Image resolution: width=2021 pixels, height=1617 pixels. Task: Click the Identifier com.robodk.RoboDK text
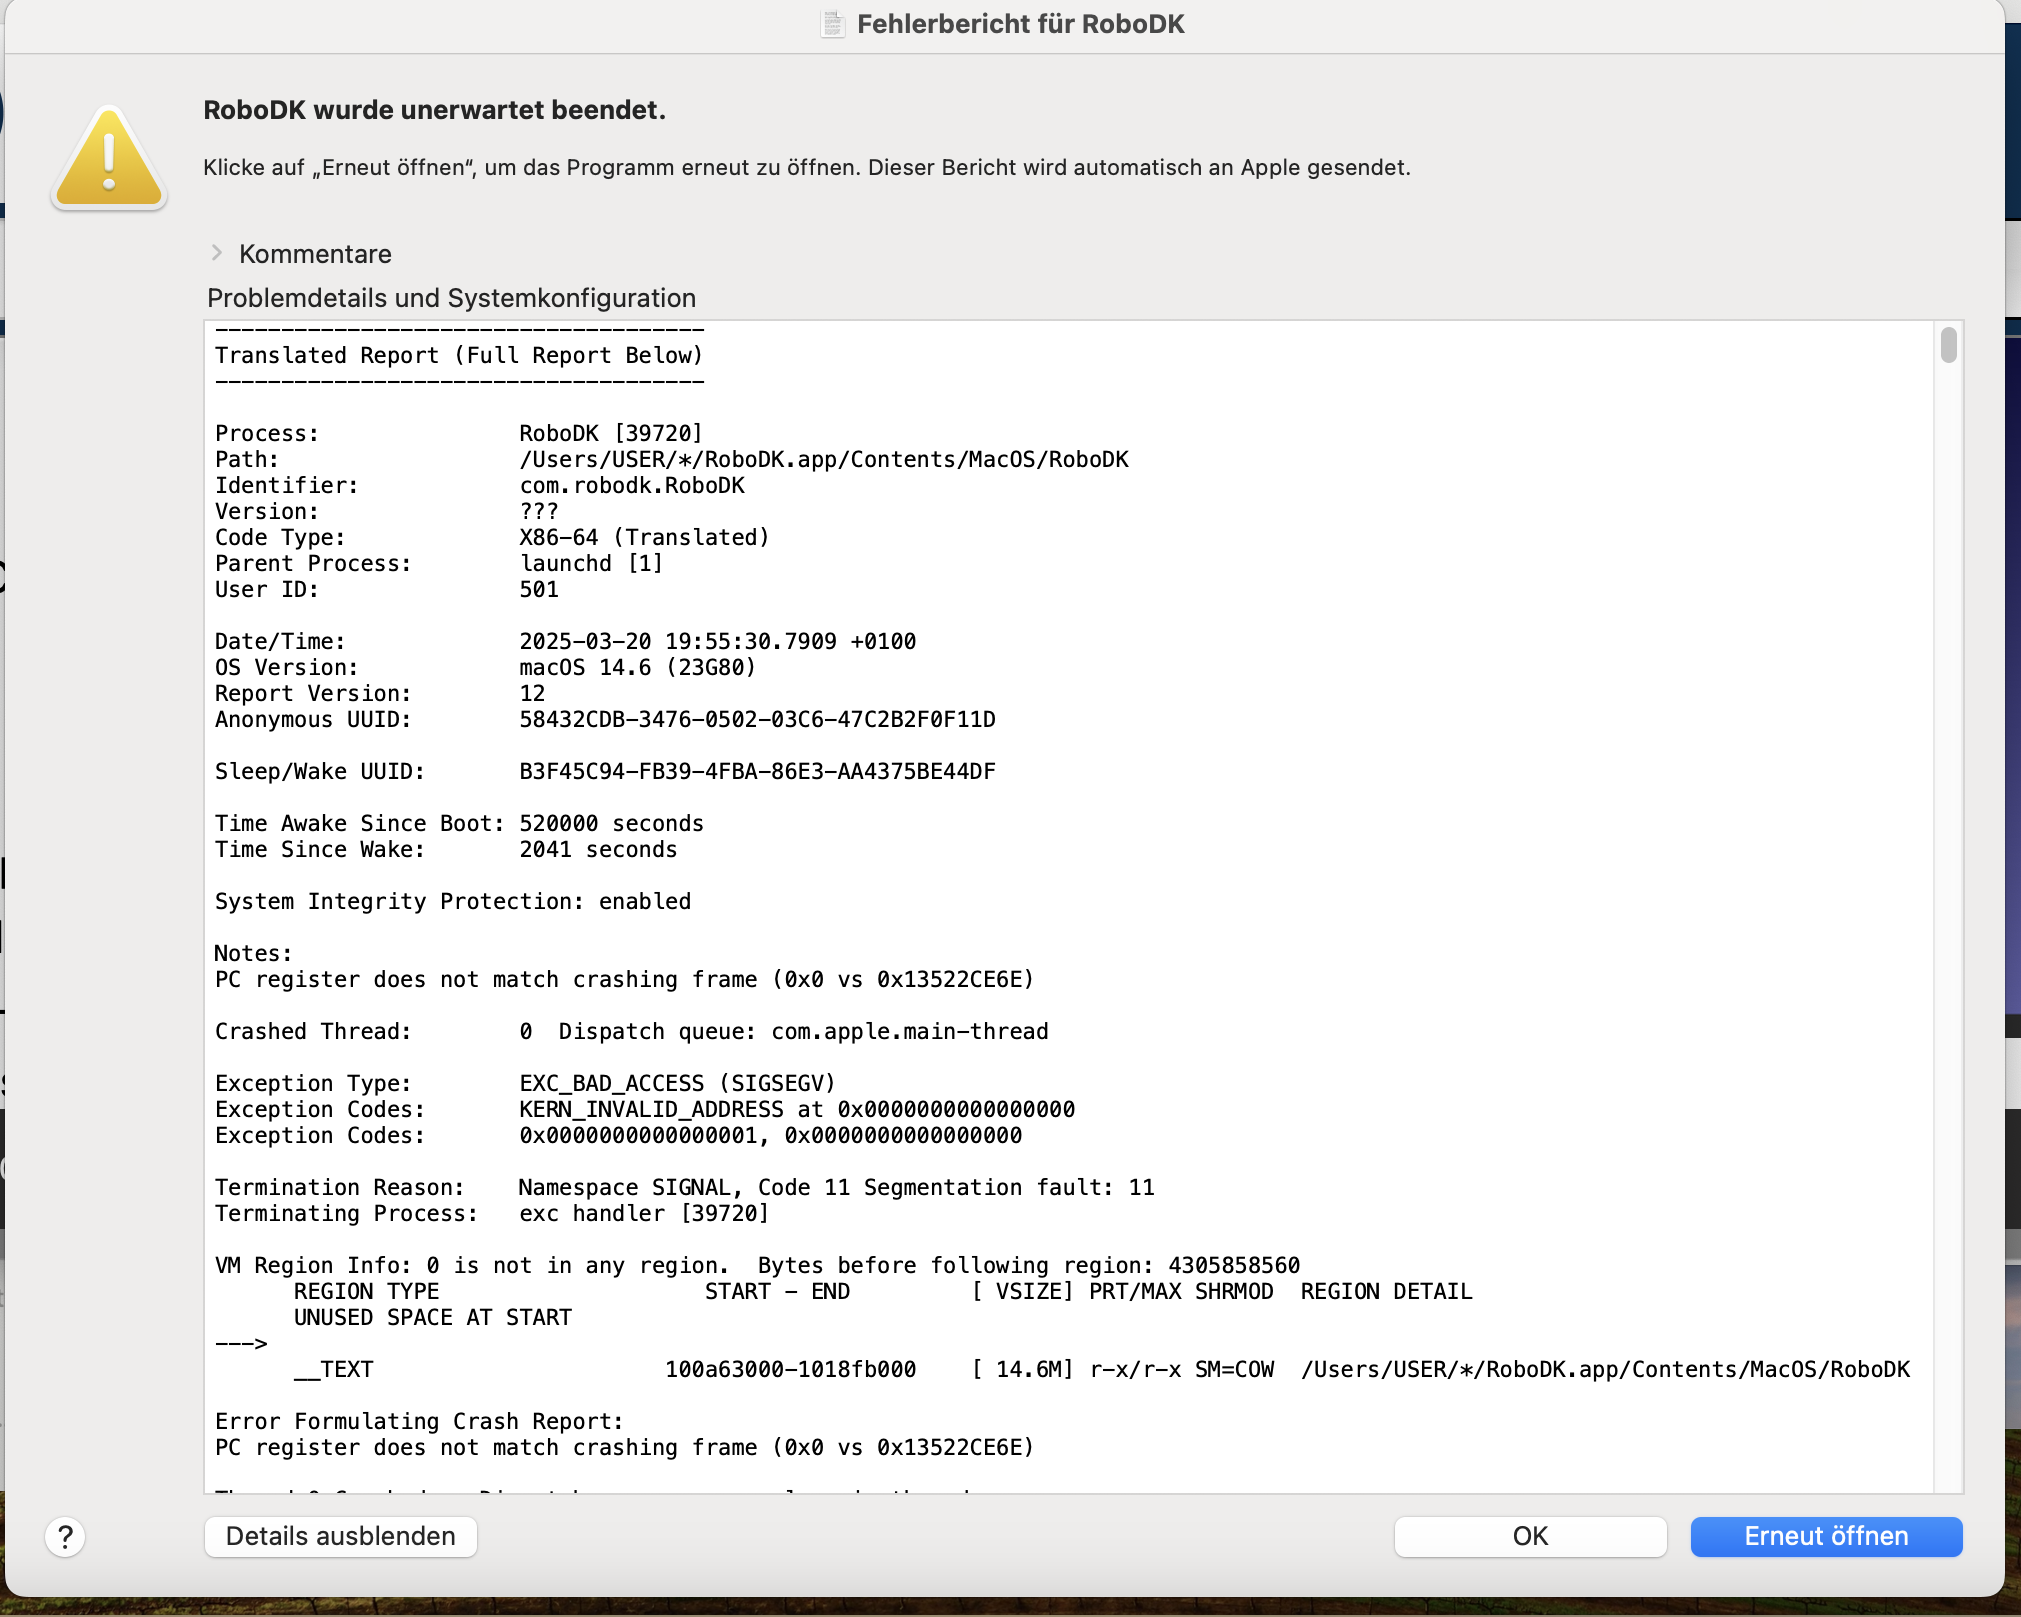click(x=632, y=485)
